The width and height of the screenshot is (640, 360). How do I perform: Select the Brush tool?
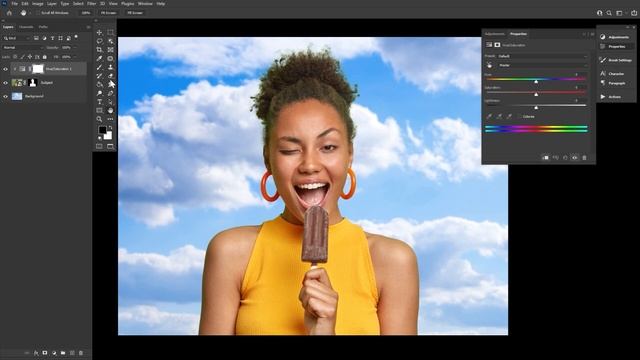click(100, 67)
